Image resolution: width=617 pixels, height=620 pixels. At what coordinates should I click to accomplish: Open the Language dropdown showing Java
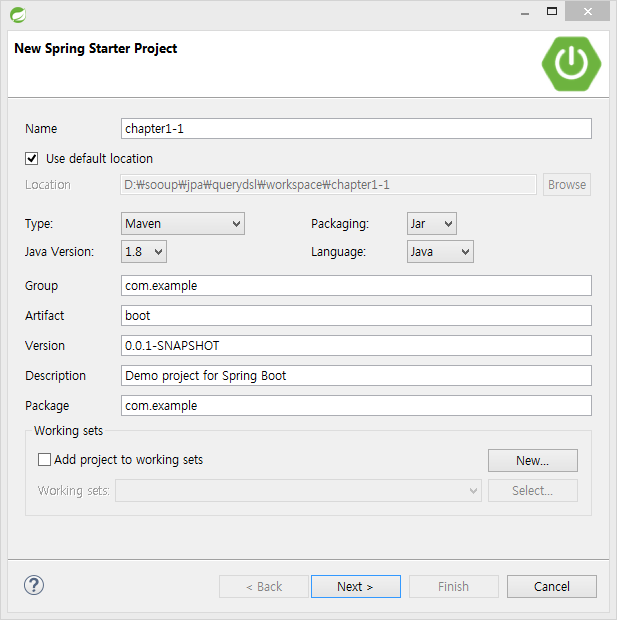(440, 251)
